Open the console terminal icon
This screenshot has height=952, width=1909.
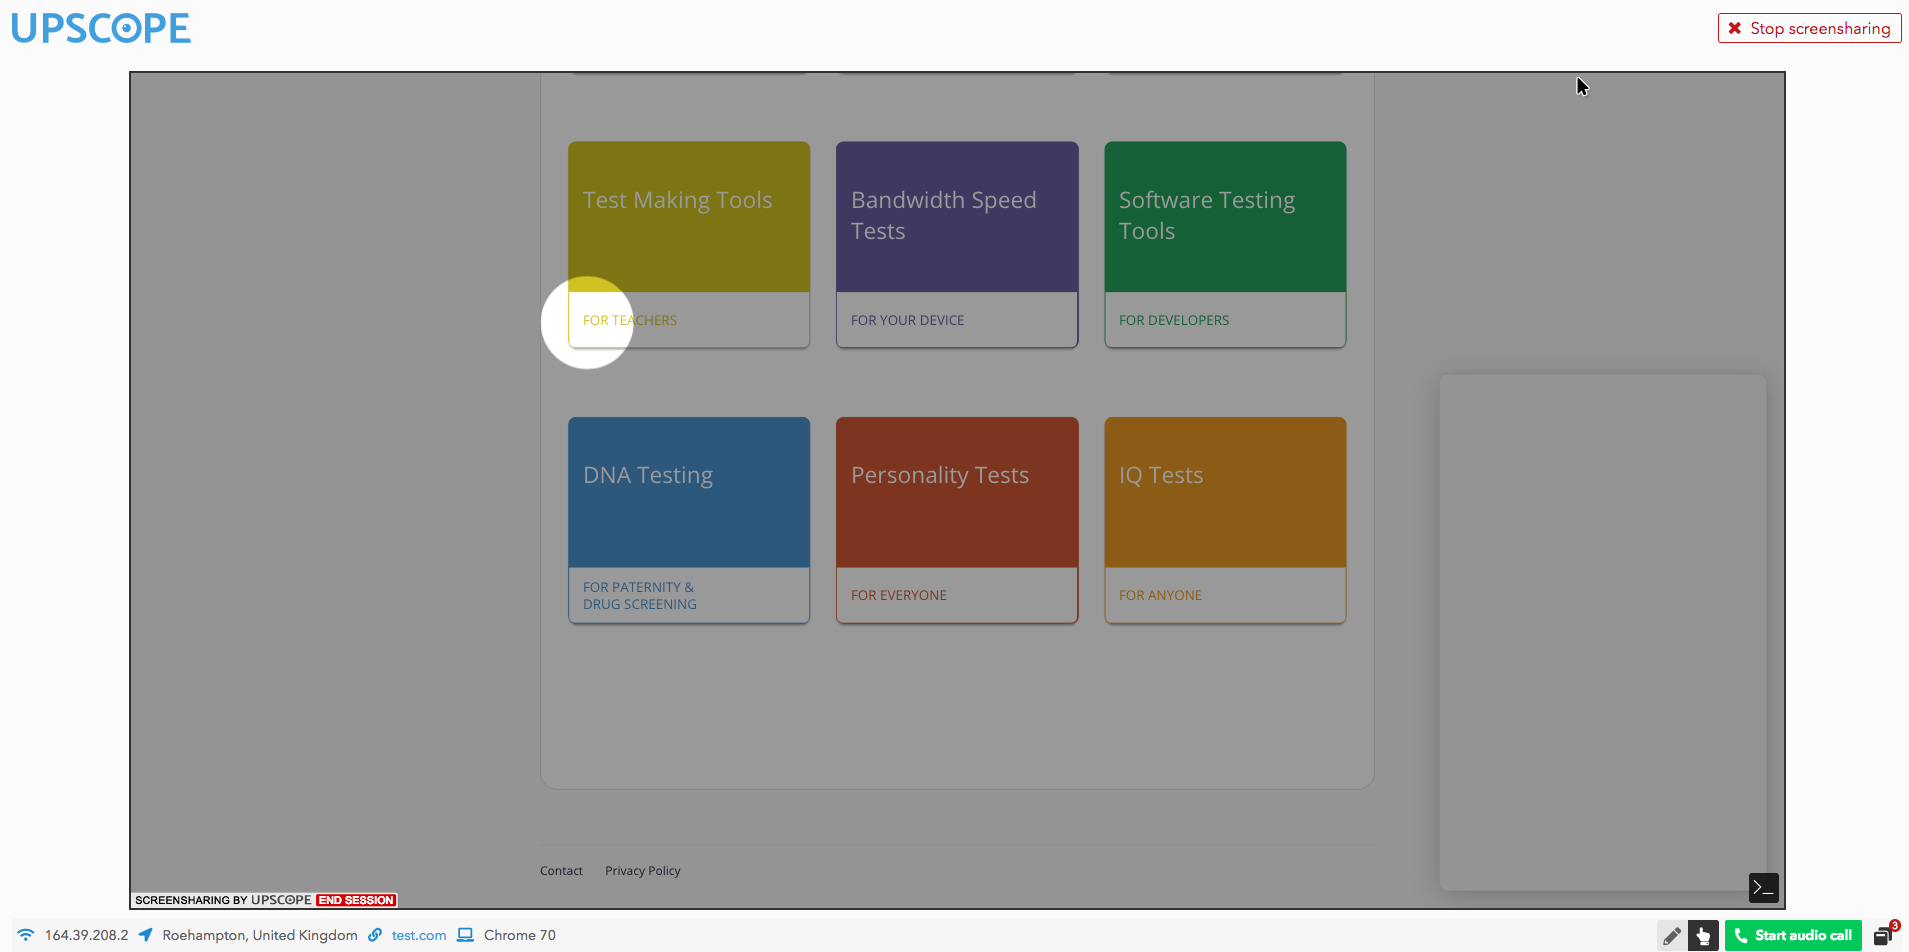(x=1763, y=887)
